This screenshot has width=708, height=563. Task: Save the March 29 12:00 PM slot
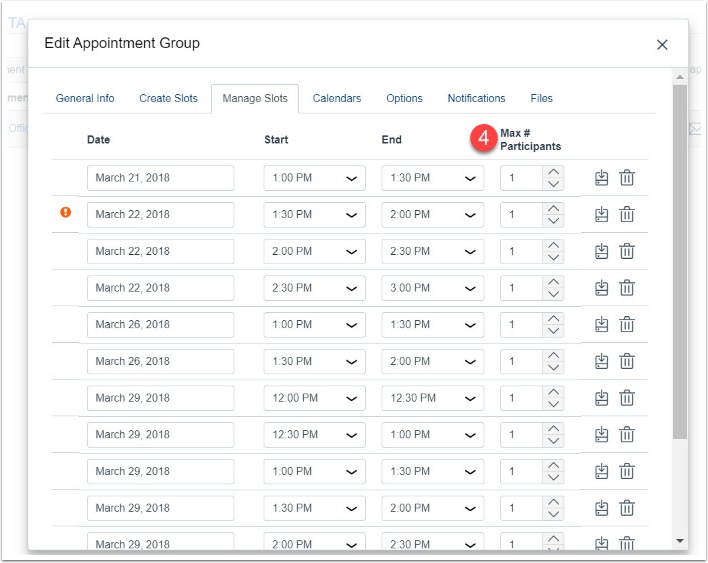coord(601,398)
